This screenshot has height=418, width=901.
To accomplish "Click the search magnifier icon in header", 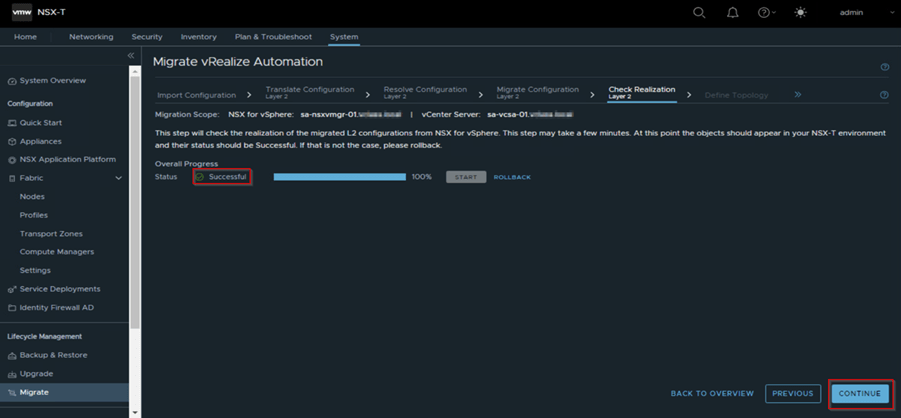I will pyautogui.click(x=699, y=13).
